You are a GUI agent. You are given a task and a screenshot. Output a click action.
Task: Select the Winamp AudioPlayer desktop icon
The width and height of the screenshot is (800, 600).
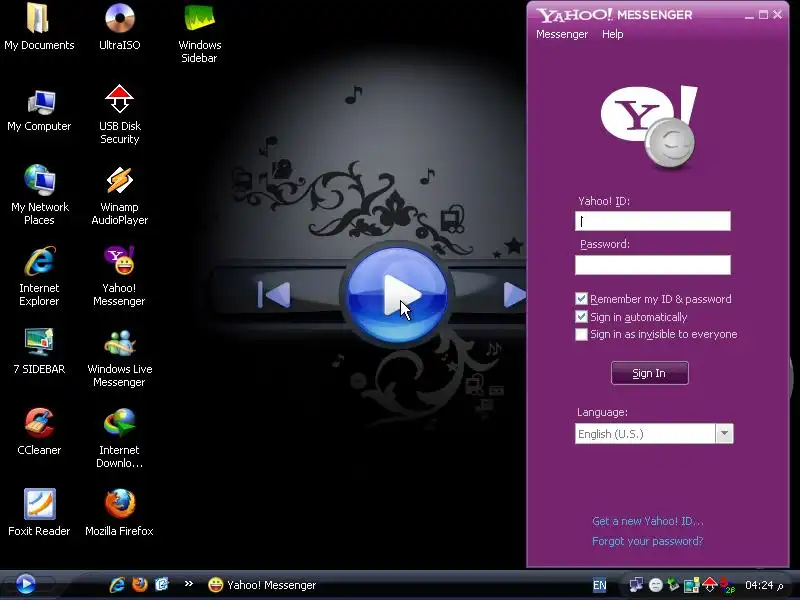[x=119, y=196]
